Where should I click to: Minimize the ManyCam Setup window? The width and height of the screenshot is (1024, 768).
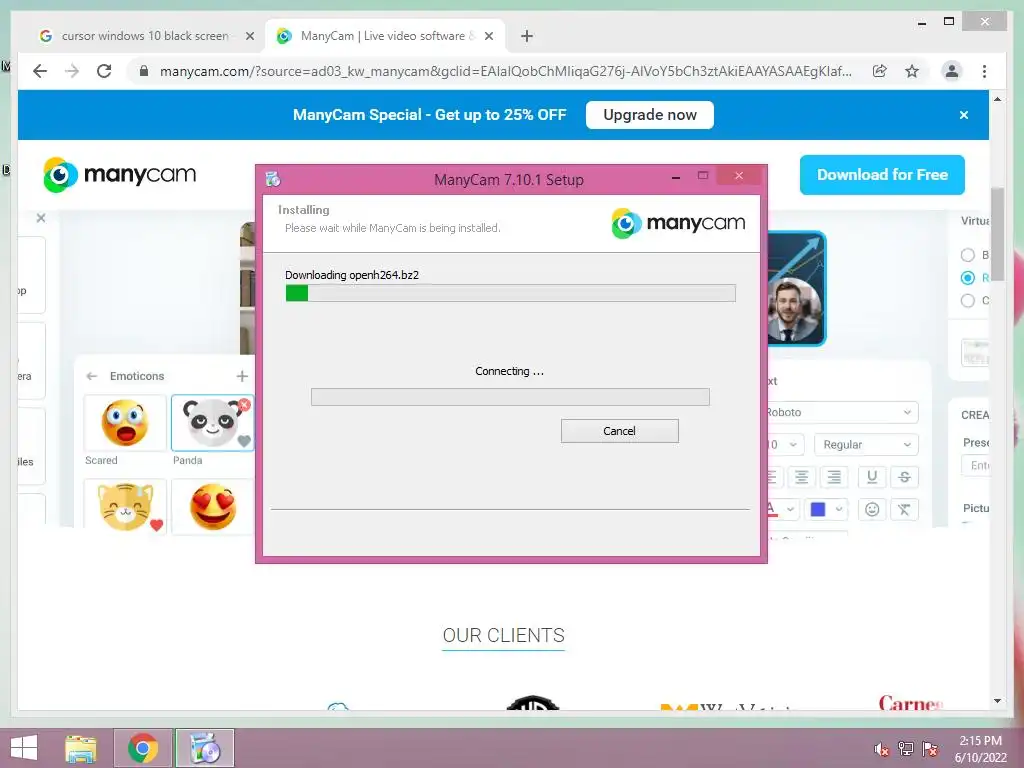click(x=676, y=177)
